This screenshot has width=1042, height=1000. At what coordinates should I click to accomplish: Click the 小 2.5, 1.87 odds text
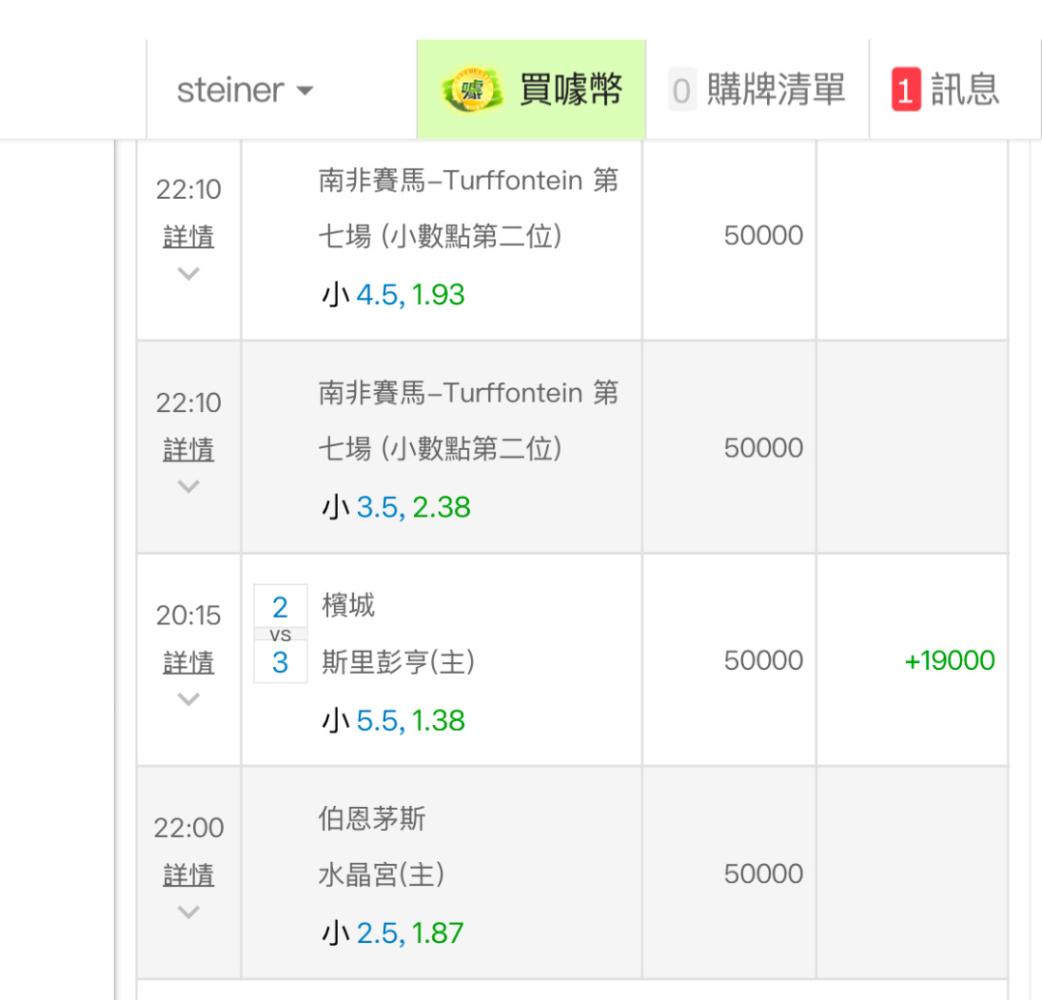[392, 932]
